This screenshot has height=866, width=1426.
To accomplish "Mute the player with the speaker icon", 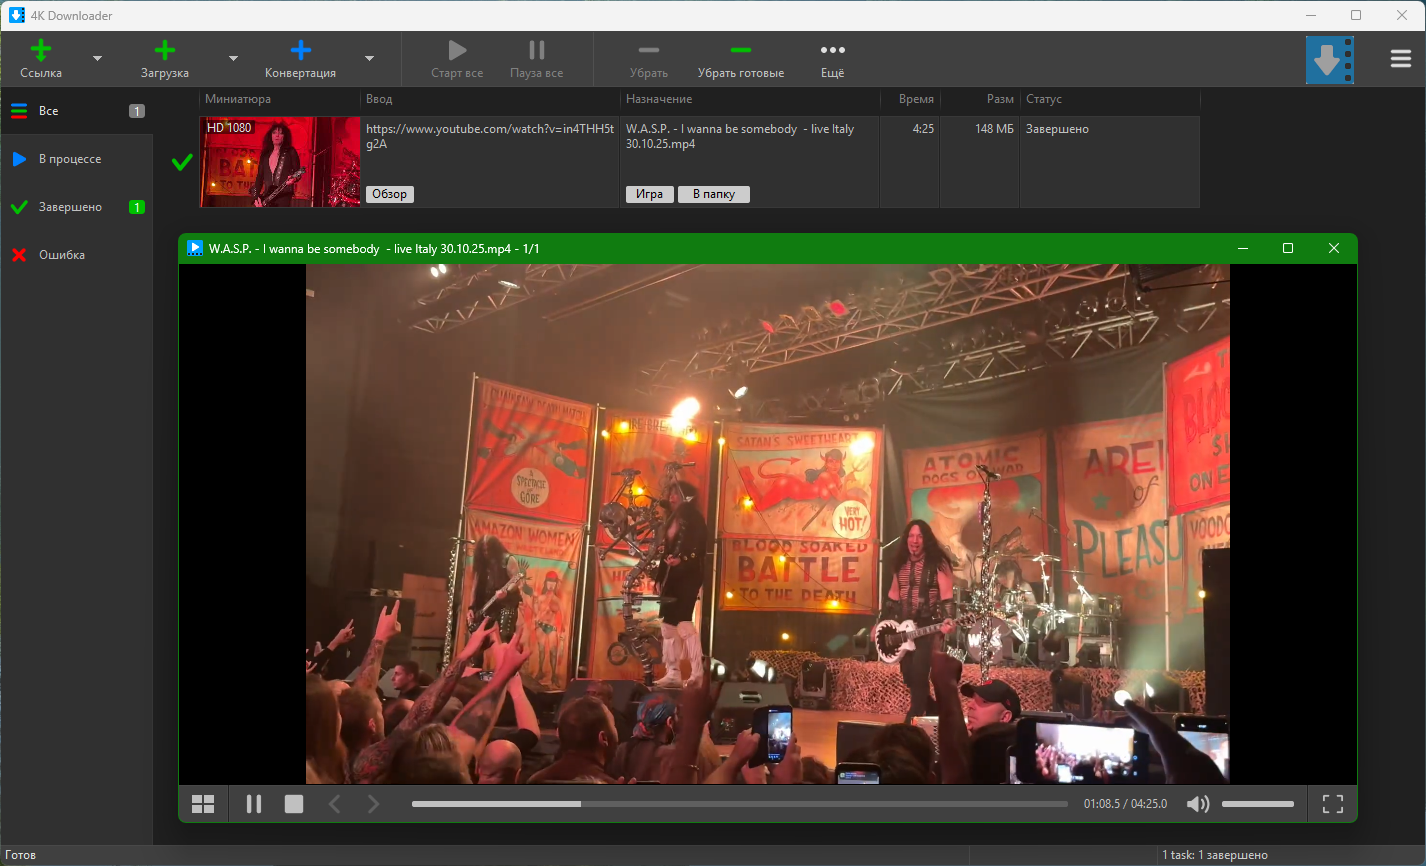I will point(1197,804).
